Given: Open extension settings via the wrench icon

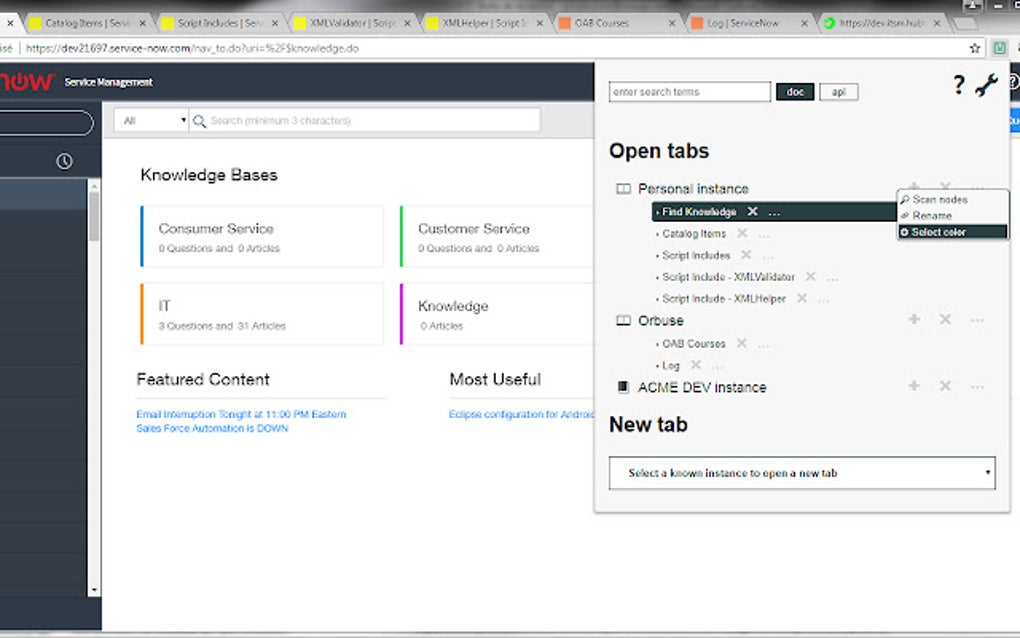Looking at the screenshot, I should point(987,85).
